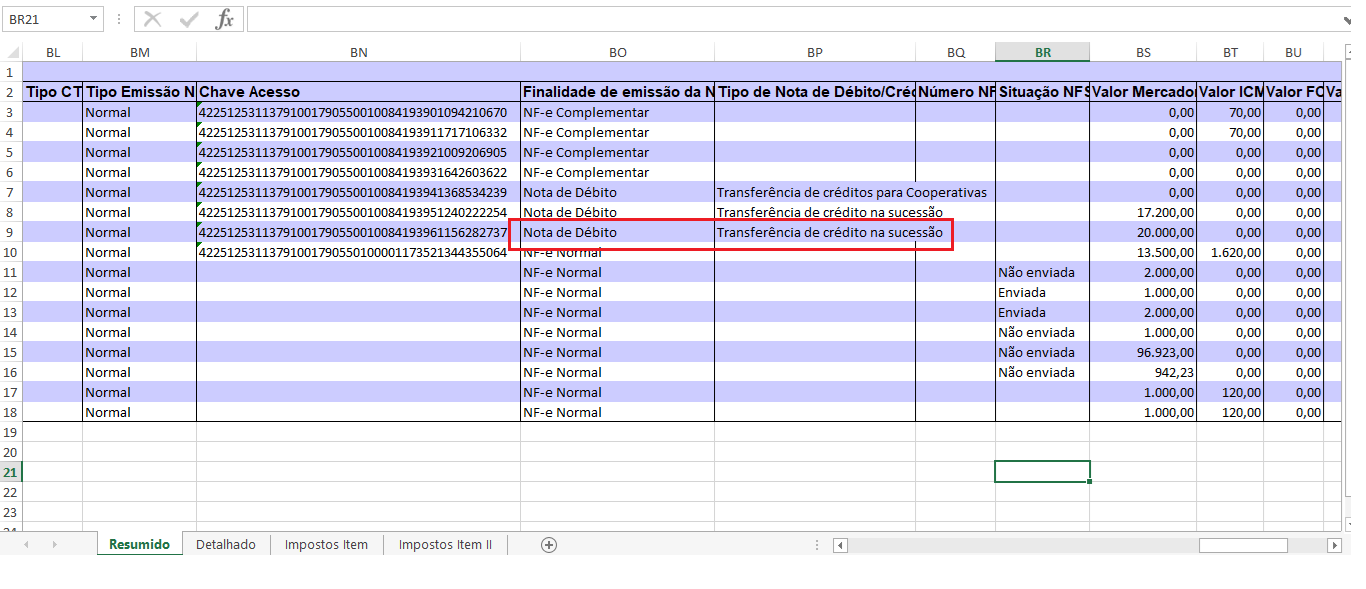Click the 'Valor Mercado' header cell
The width and height of the screenshot is (1366, 589).
coord(1142,92)
